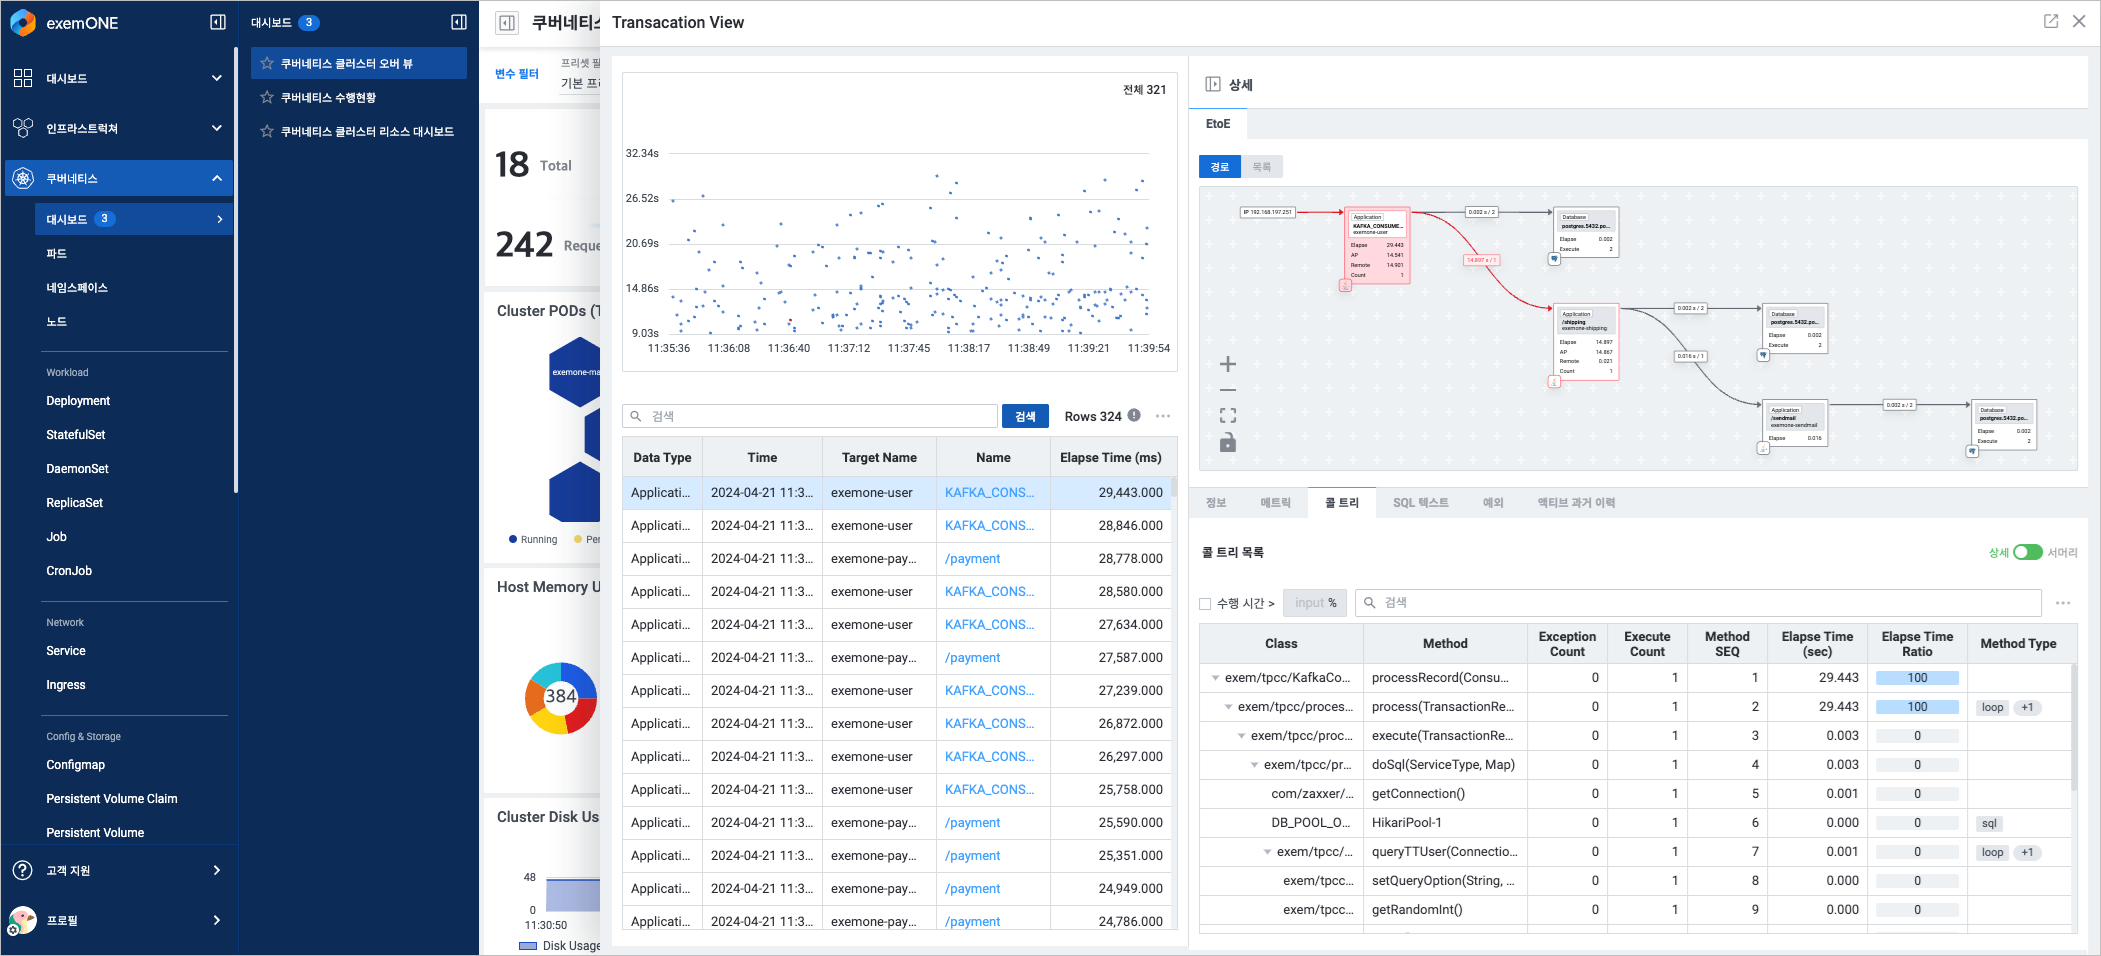Viewport: 2101px width, 956px height.
Task: Click the 100 ratio bar for processRecord
Action: [1917, 678]
